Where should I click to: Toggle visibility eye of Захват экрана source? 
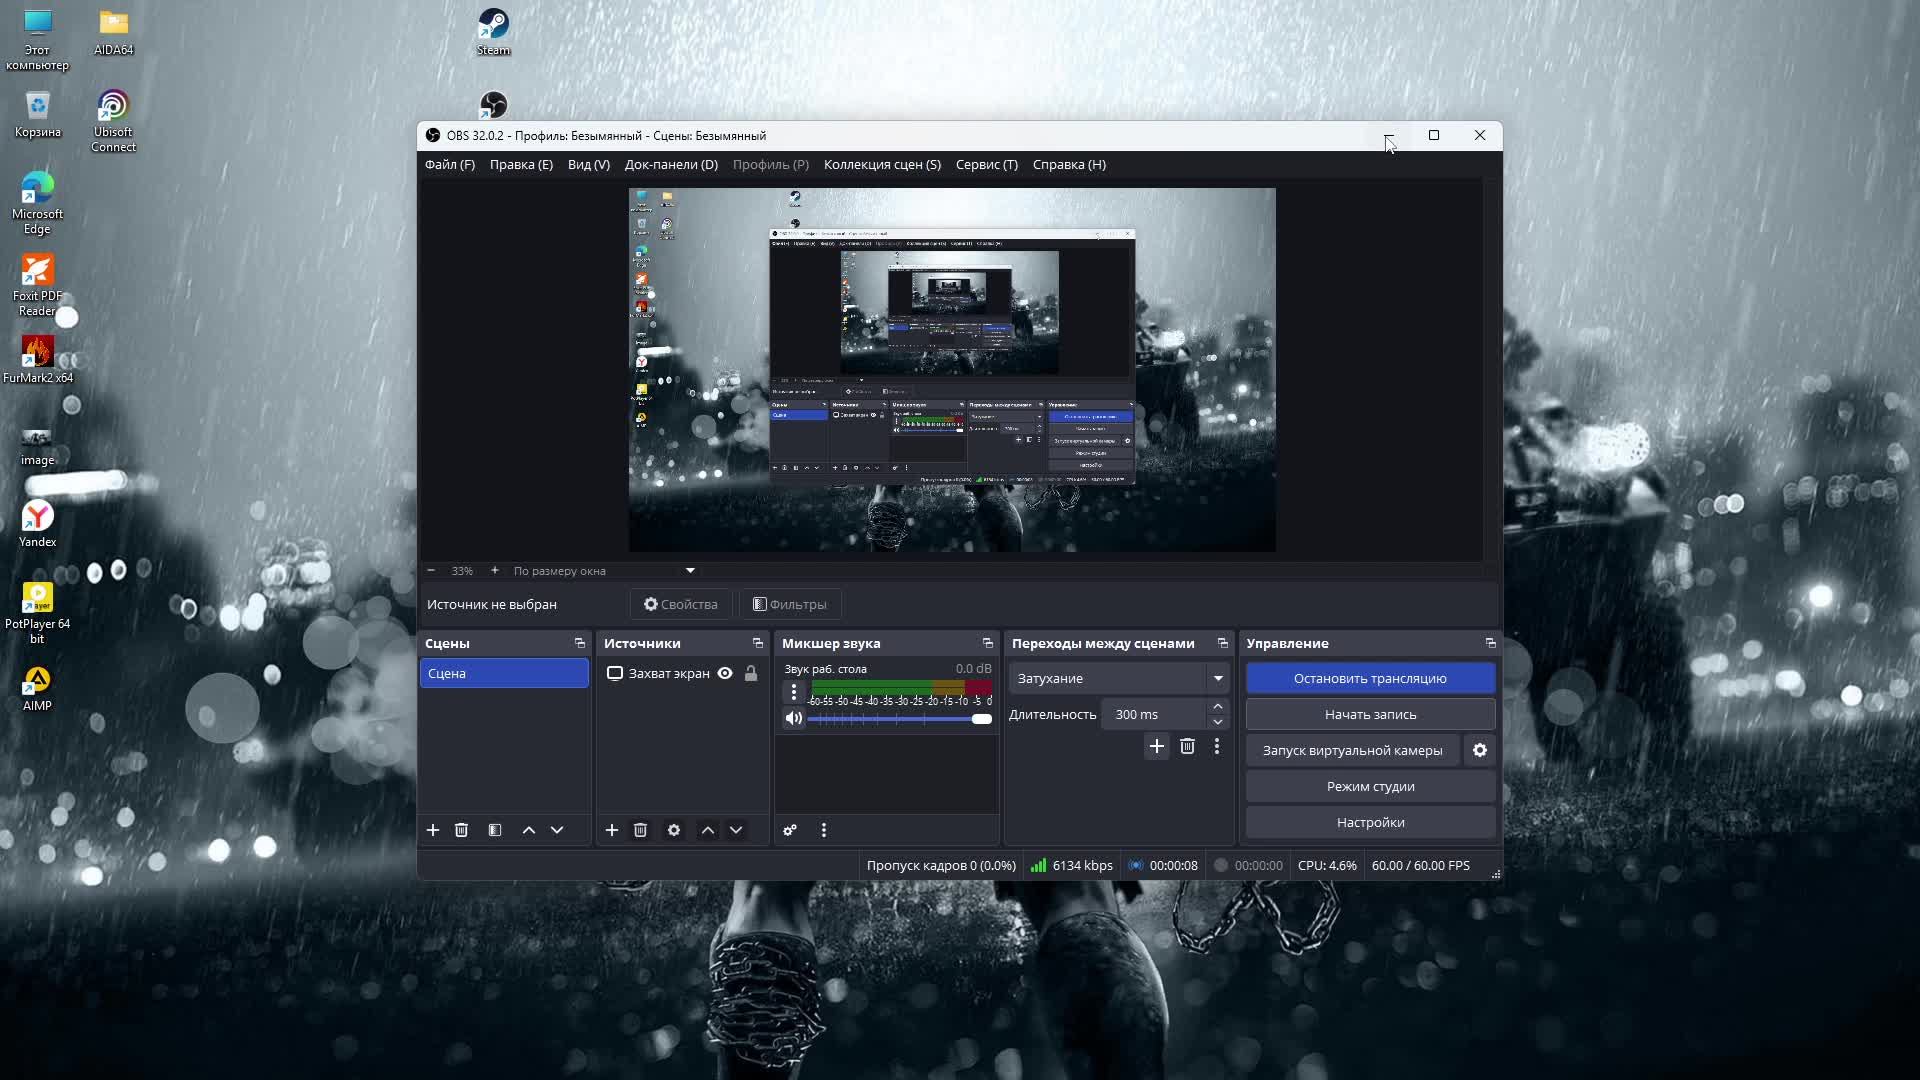725,673
